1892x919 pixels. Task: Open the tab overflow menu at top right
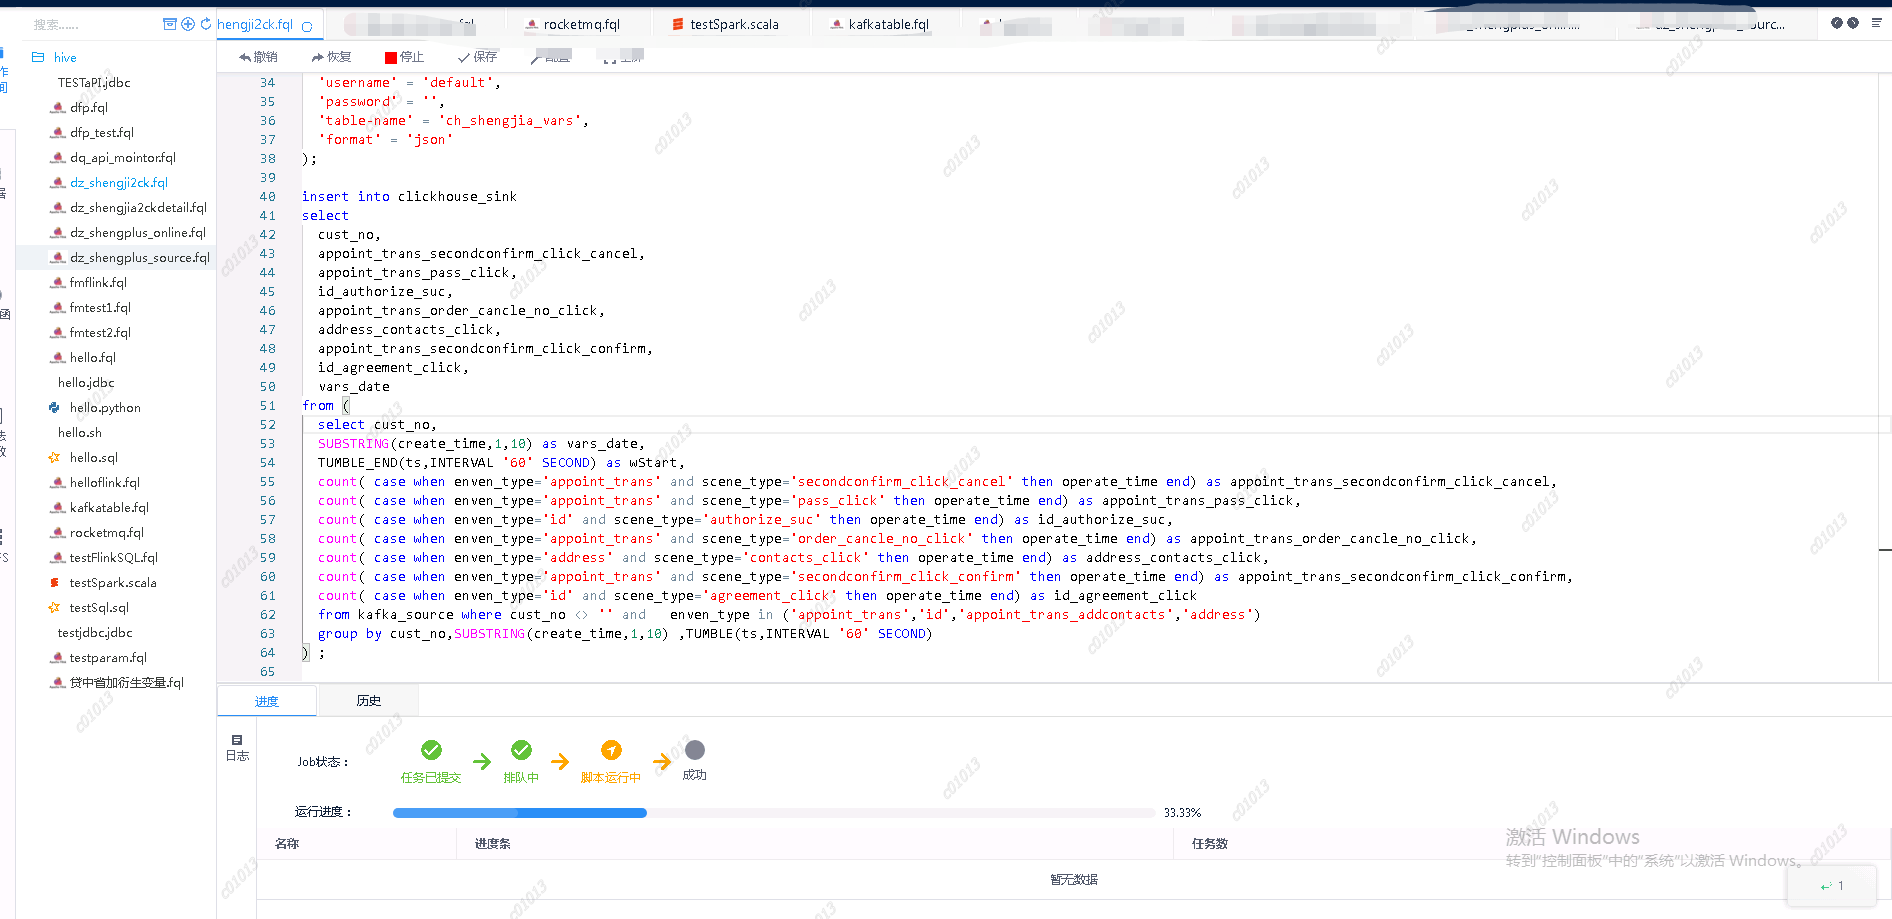pyautogui.click(x=1877, y=22)
